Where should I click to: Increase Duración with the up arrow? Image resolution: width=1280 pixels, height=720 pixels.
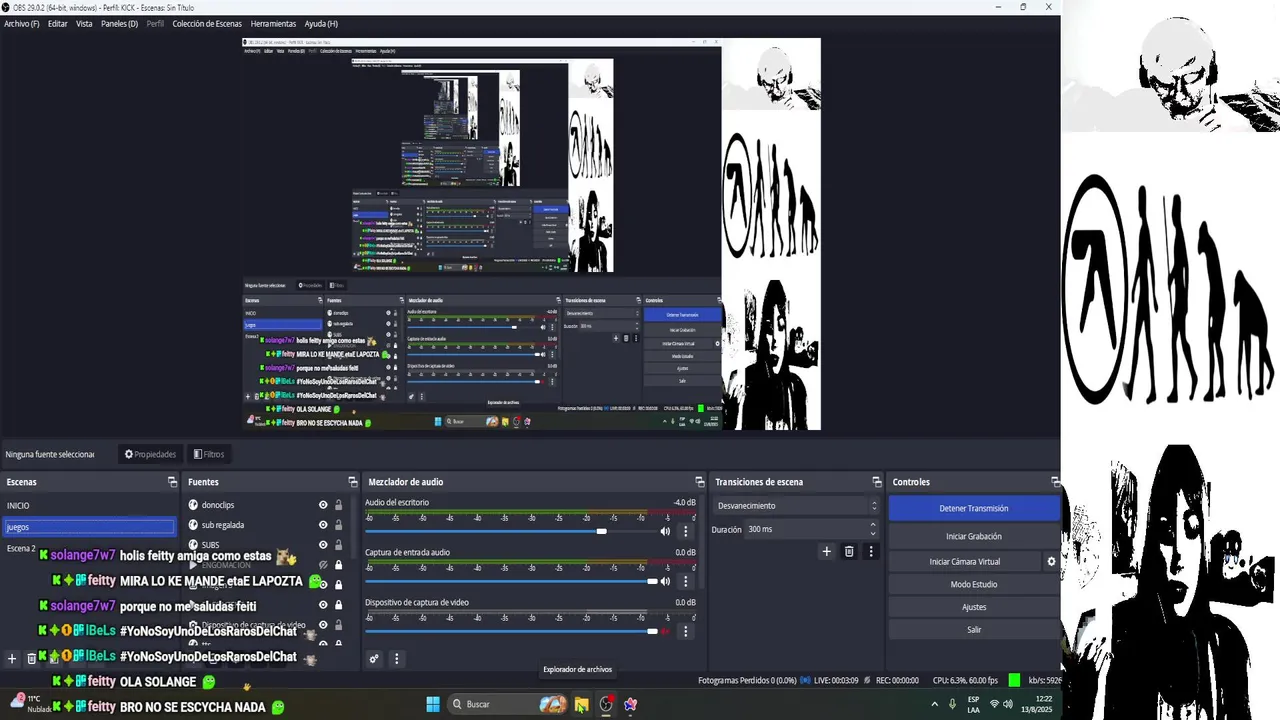point(873,524)
